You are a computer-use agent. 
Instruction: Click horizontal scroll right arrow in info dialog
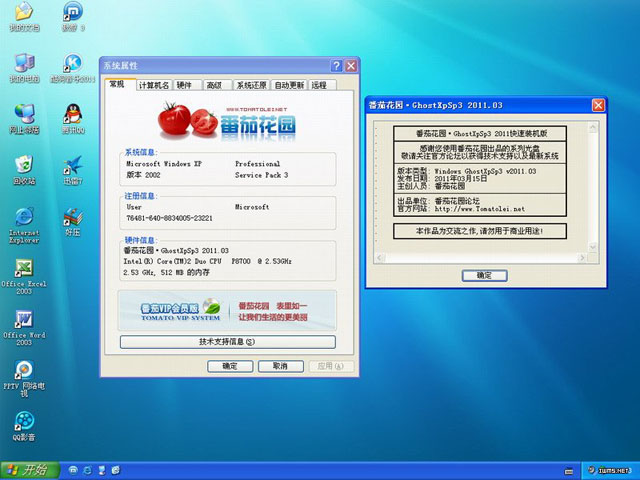[582, 258]
